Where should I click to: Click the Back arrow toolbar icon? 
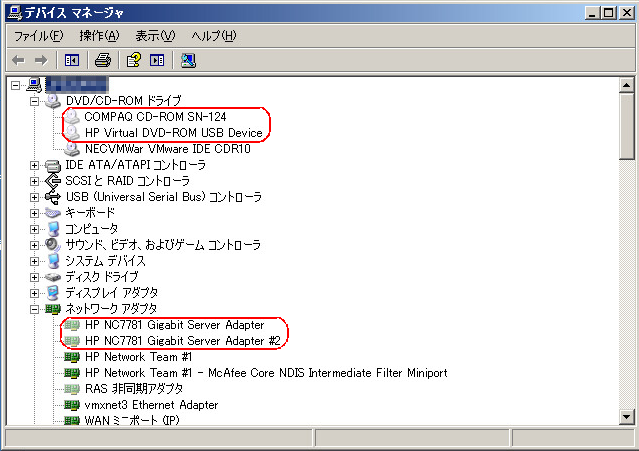(x=18, y=61)
